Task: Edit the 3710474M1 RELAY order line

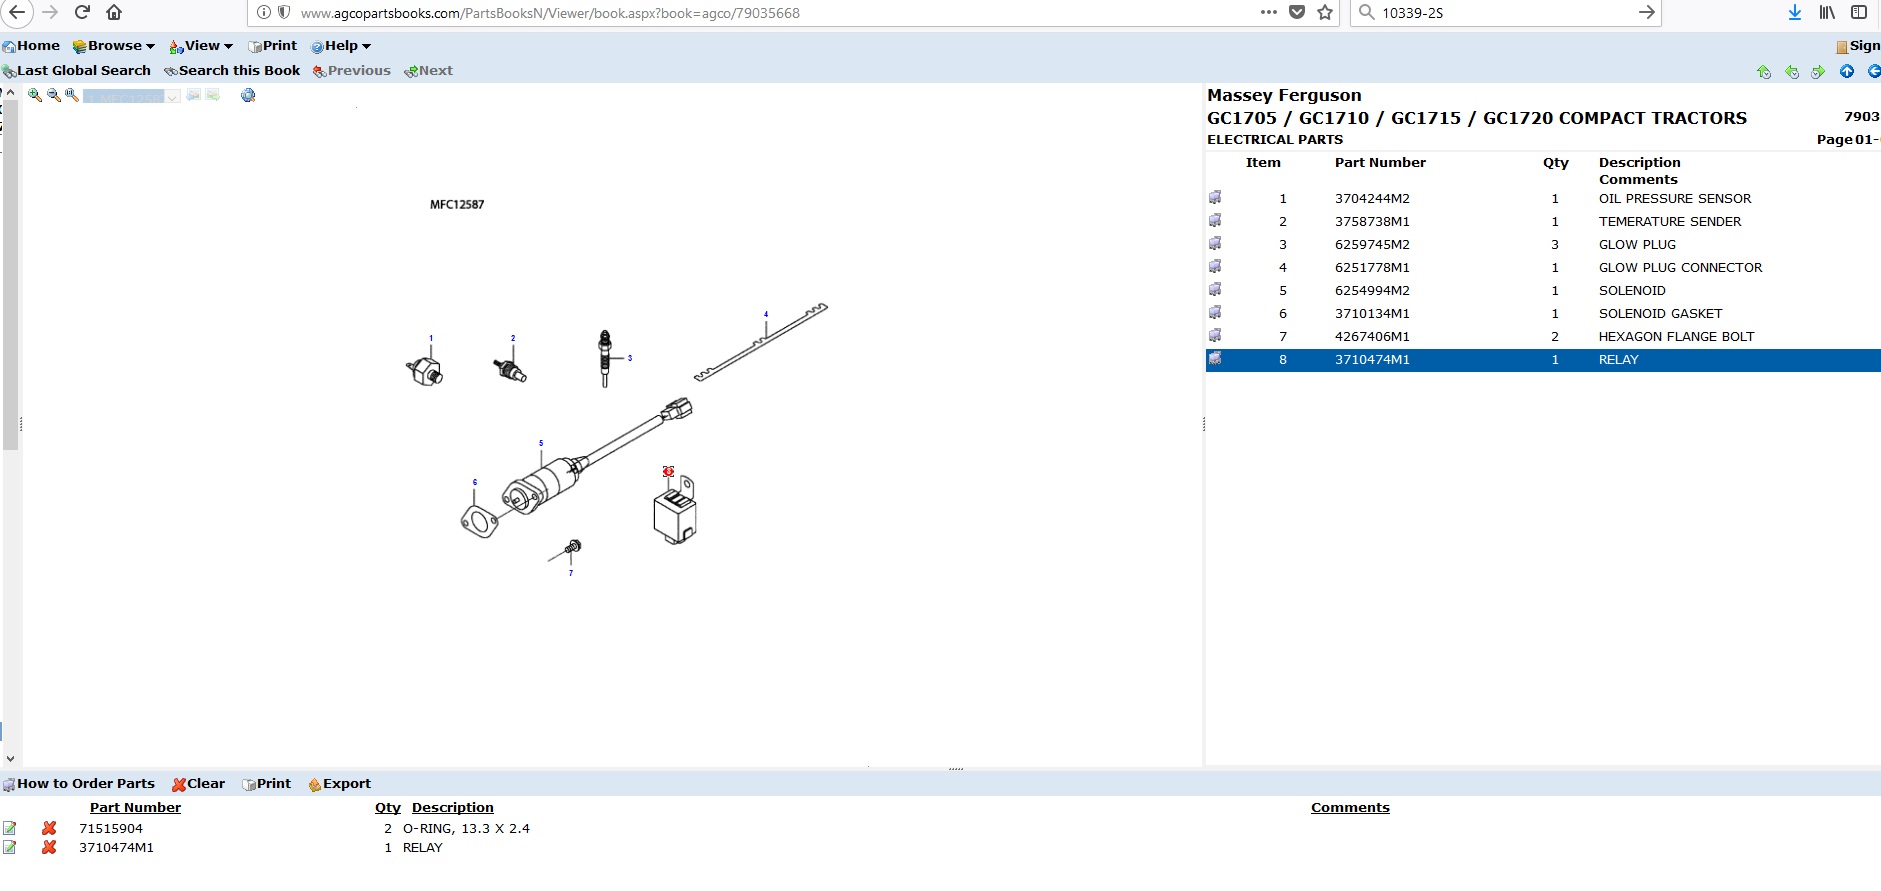Action: point(10,848)
